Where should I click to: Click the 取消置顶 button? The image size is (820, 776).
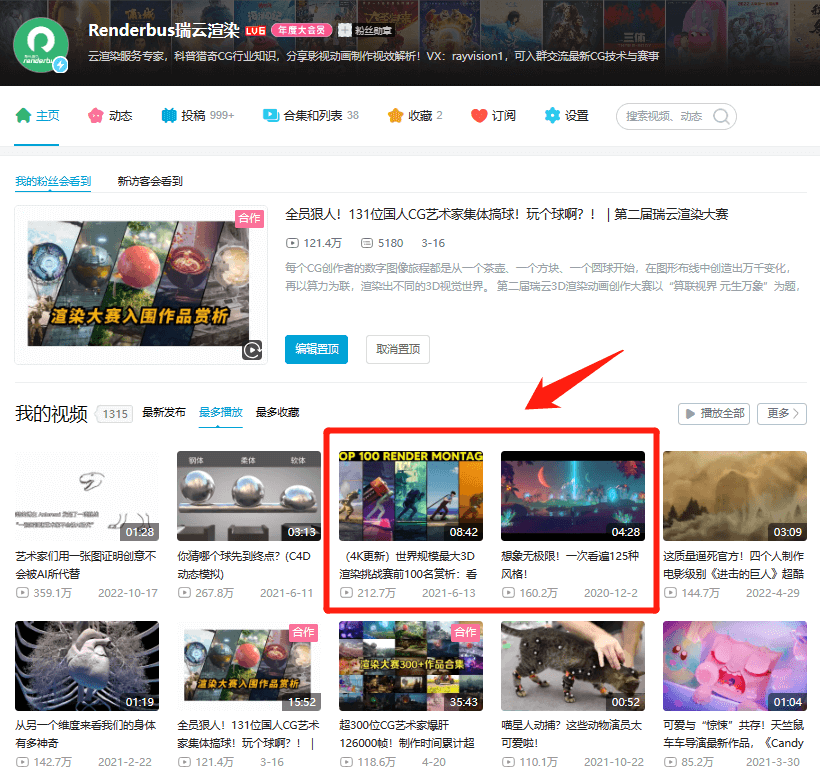click(398, 349)
